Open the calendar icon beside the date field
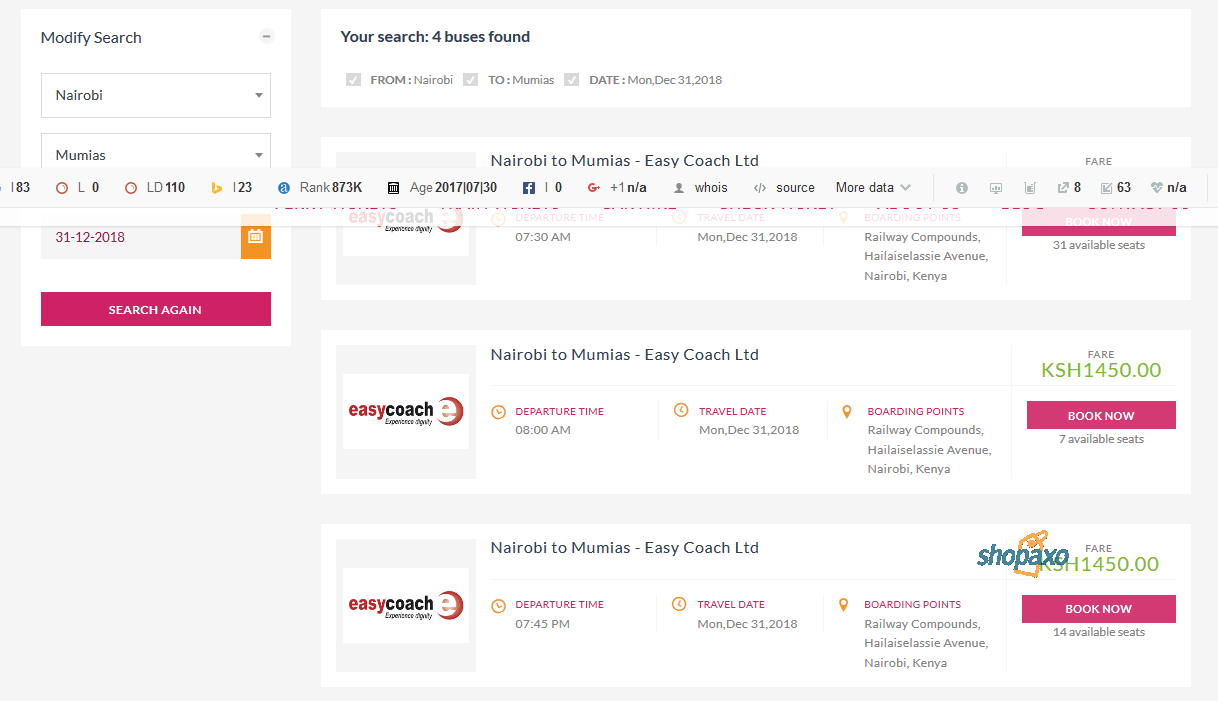This screenshot has width=1218, height=701. coord(257,237)
